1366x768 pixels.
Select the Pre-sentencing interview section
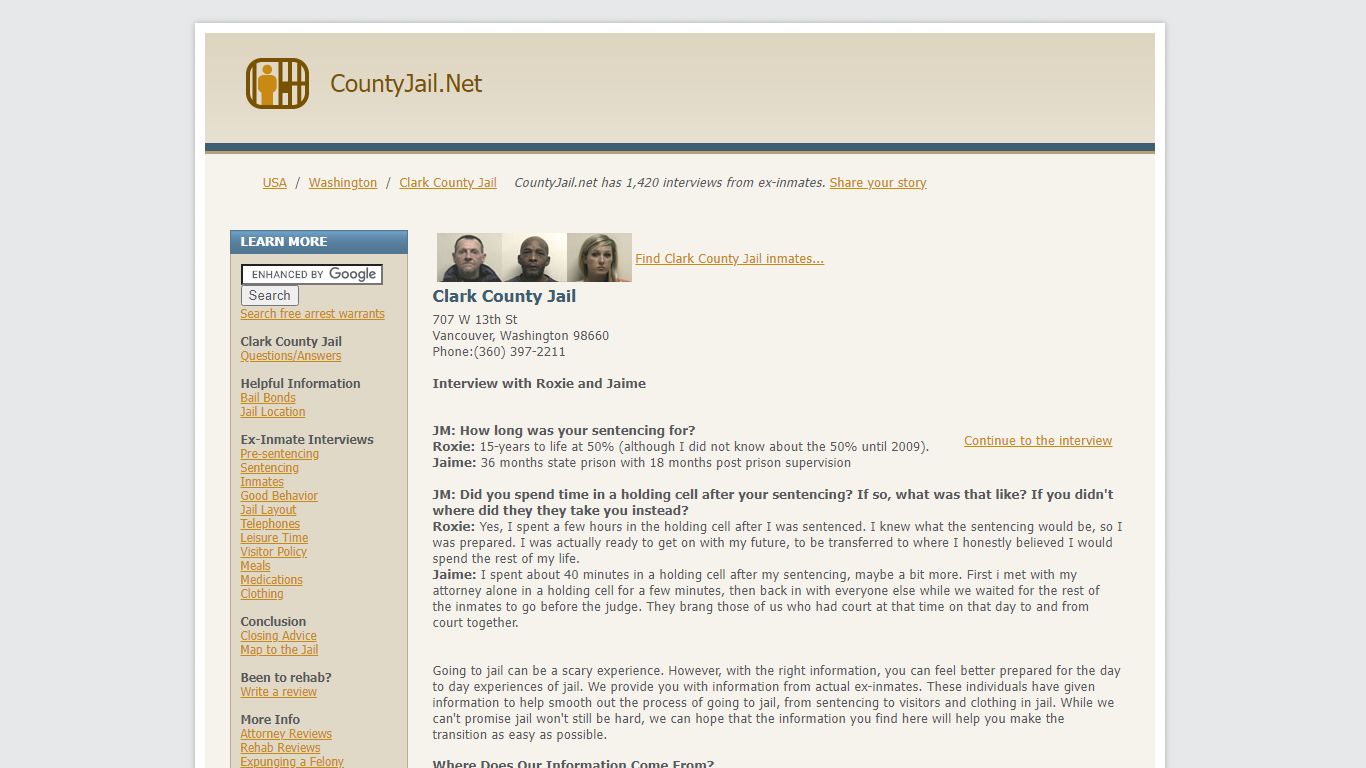point(280,454)
